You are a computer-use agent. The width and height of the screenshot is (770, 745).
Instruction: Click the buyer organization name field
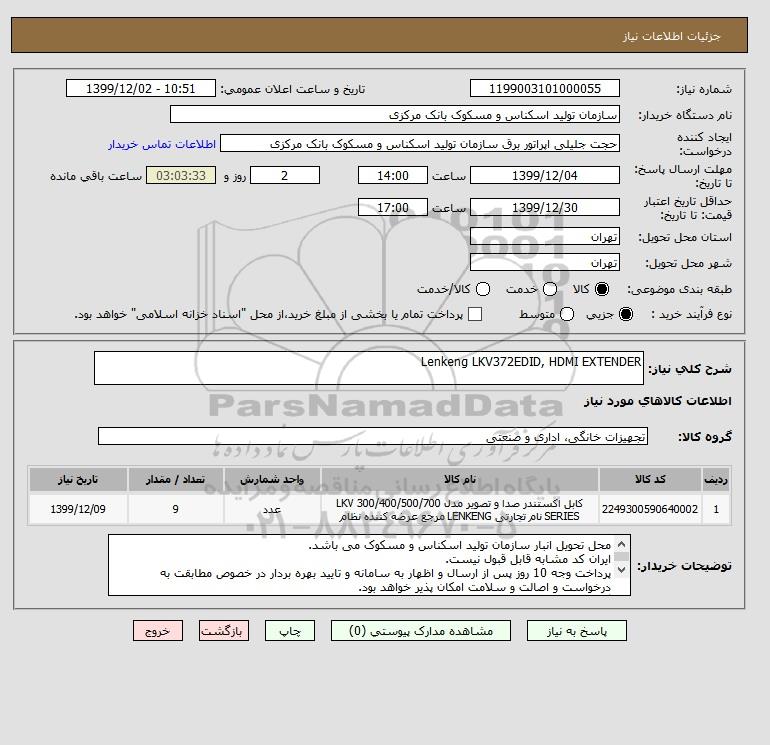(x=395, y=115)
